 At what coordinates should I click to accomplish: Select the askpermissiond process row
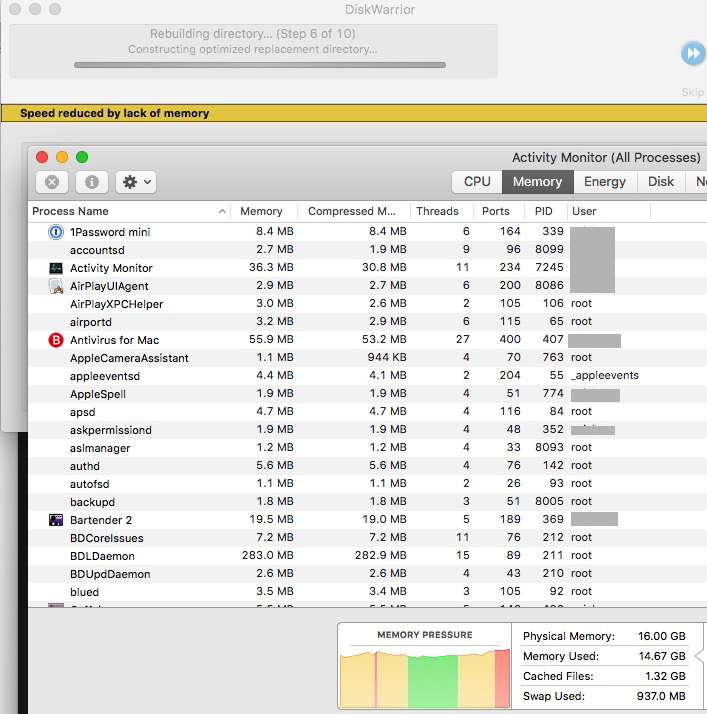(367, 430)
